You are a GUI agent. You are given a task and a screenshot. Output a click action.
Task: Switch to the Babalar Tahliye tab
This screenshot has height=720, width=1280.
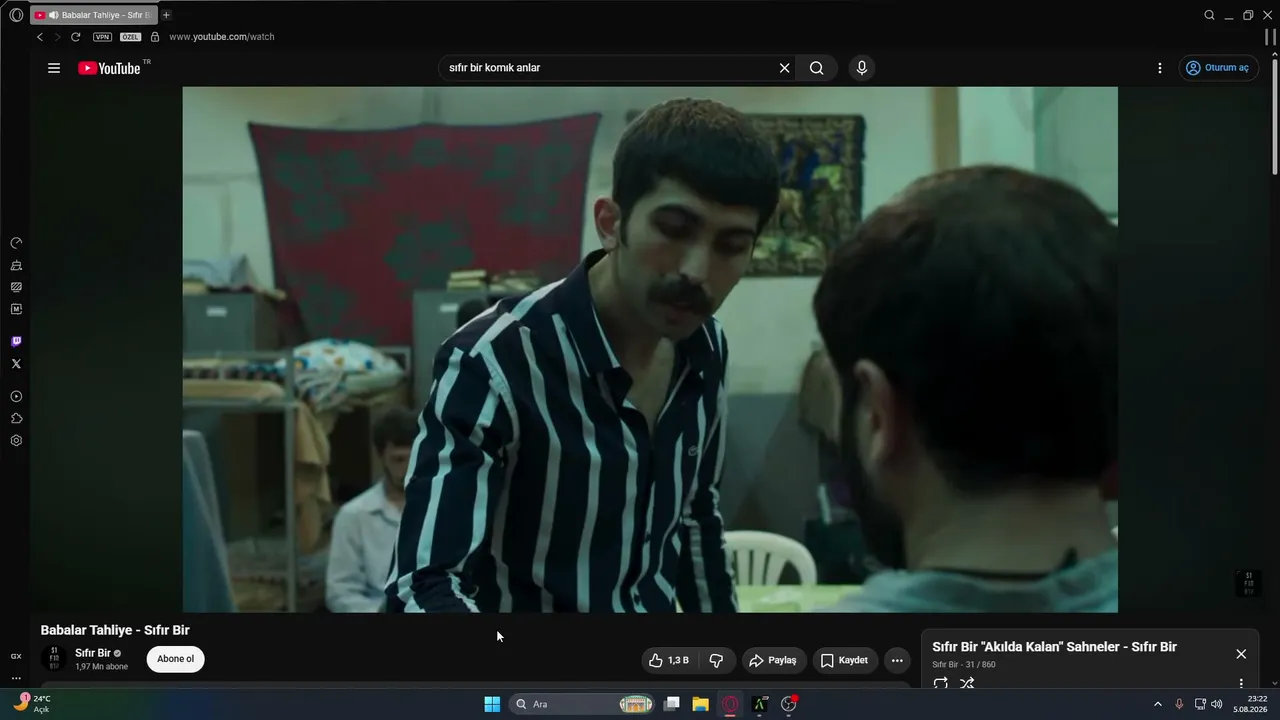click(x=94, y=15)
